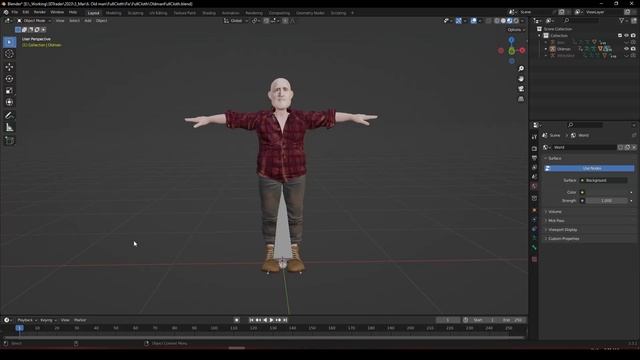The width and height of the screenshot is (640, 360).
Task: Click the Use Nodes button
Action: tap(589, 168)
